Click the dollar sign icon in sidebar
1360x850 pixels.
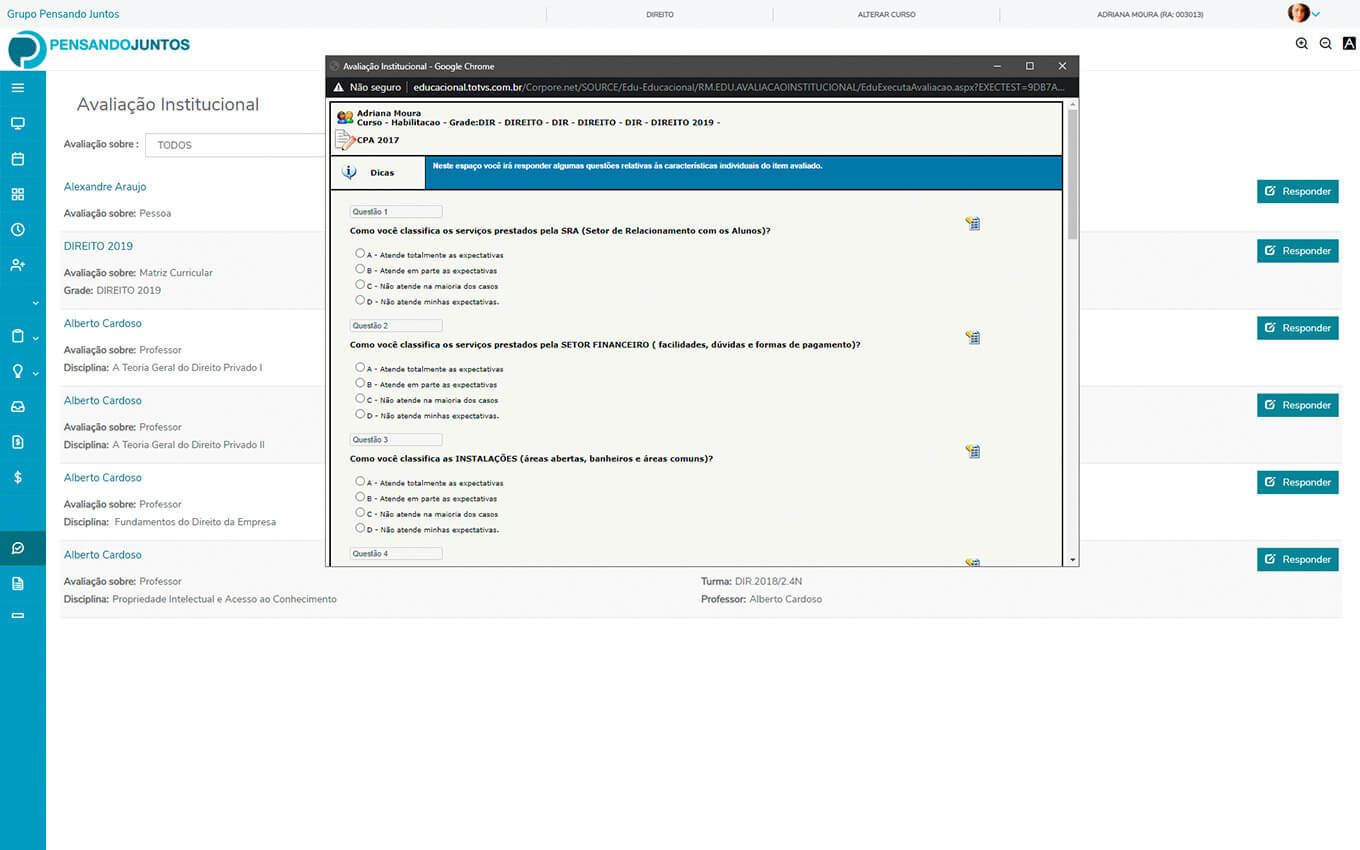click(x=18, y=478)
